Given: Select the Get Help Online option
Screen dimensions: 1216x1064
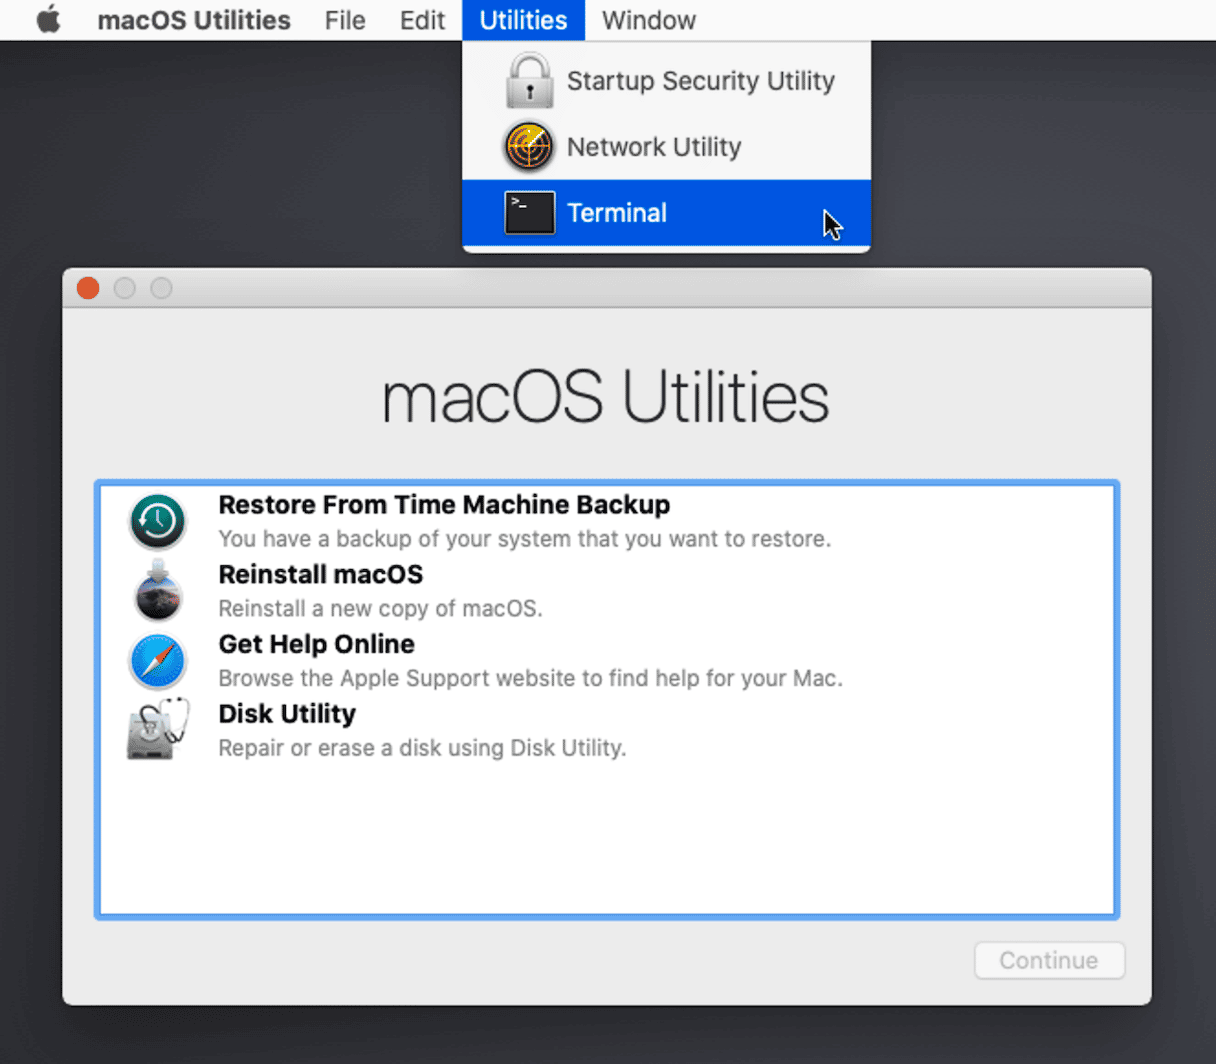Looking at the screenshot, I should tap(316, 645).
